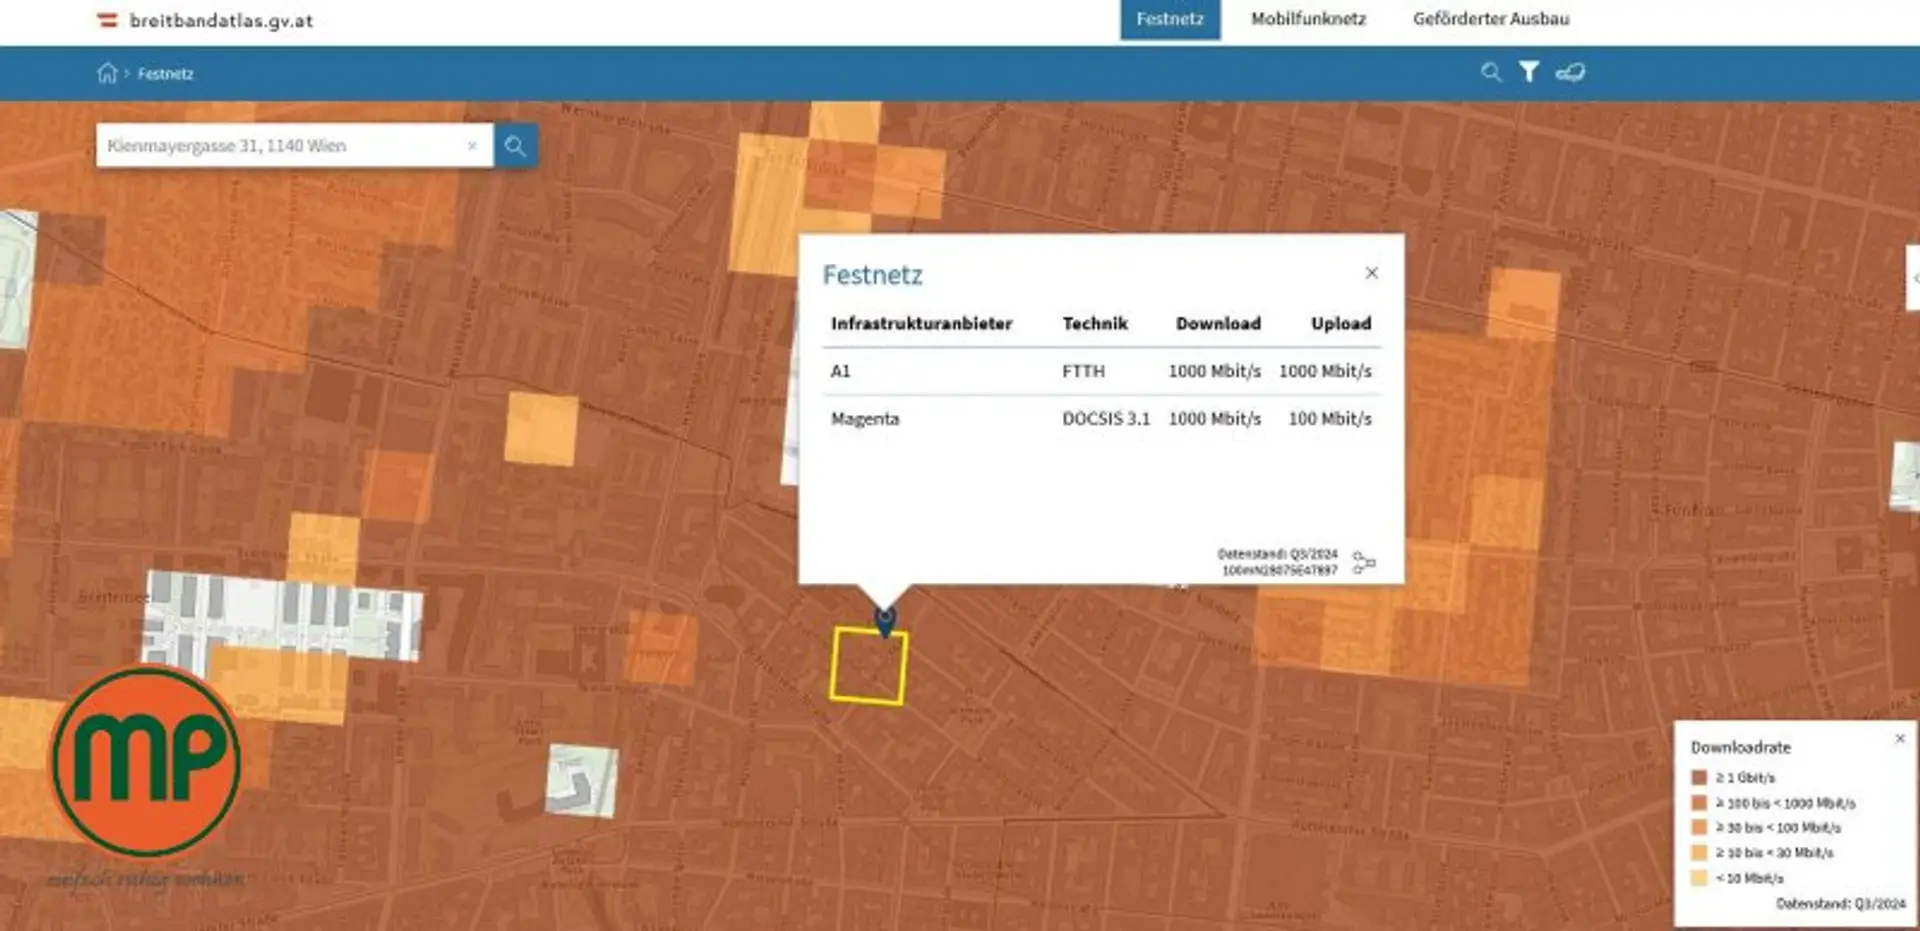Click the Festnetz breadcrumb link
This screenshot has width=1920, height=931.
pos(166,74)
